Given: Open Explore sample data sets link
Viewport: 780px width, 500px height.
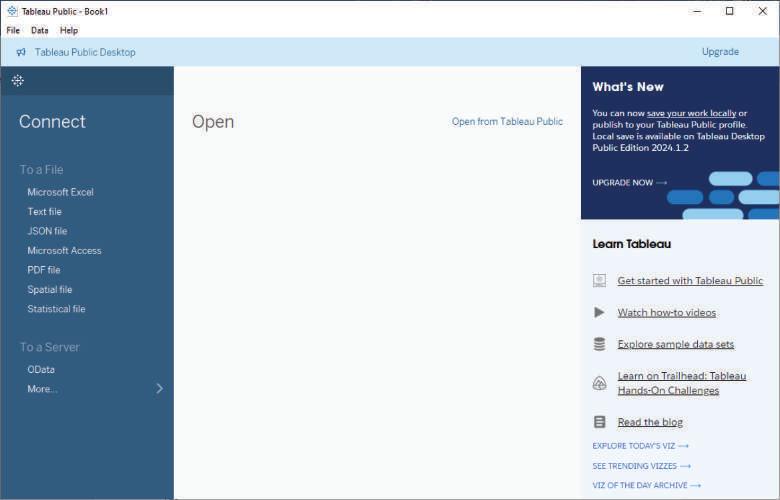Looking at the screenshot, I should [676, 344].
